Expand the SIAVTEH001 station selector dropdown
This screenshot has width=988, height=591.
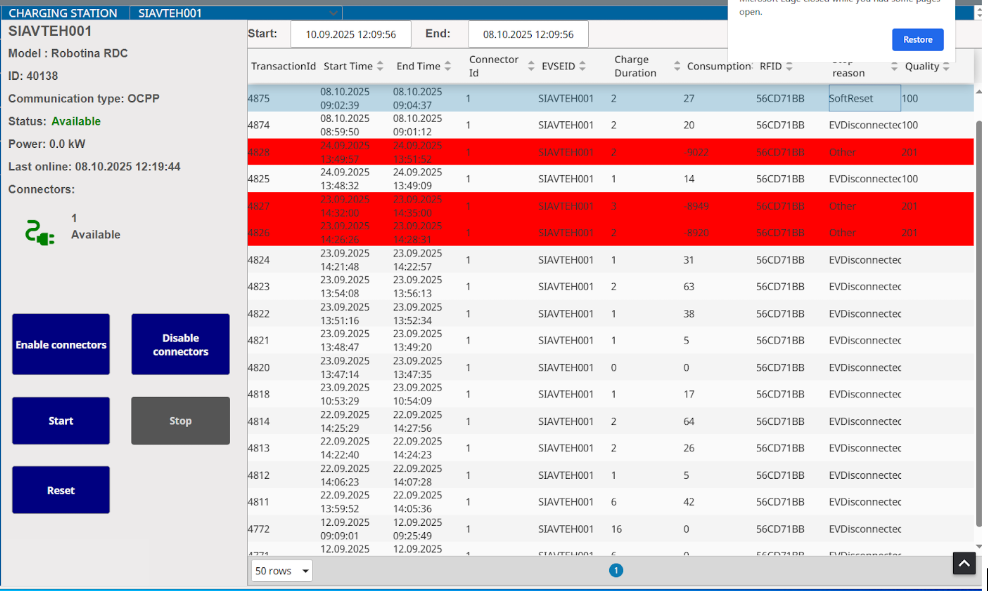coord(332,13)
